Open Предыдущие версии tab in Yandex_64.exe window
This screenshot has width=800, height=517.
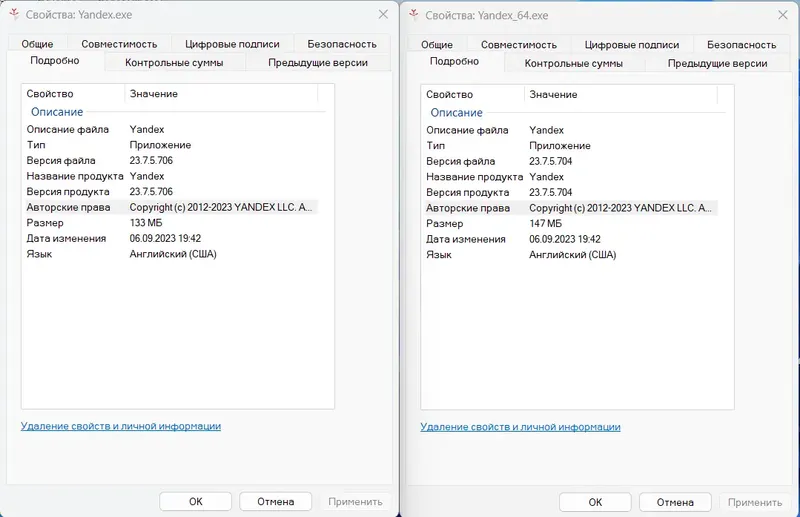[x=717, y=63]
